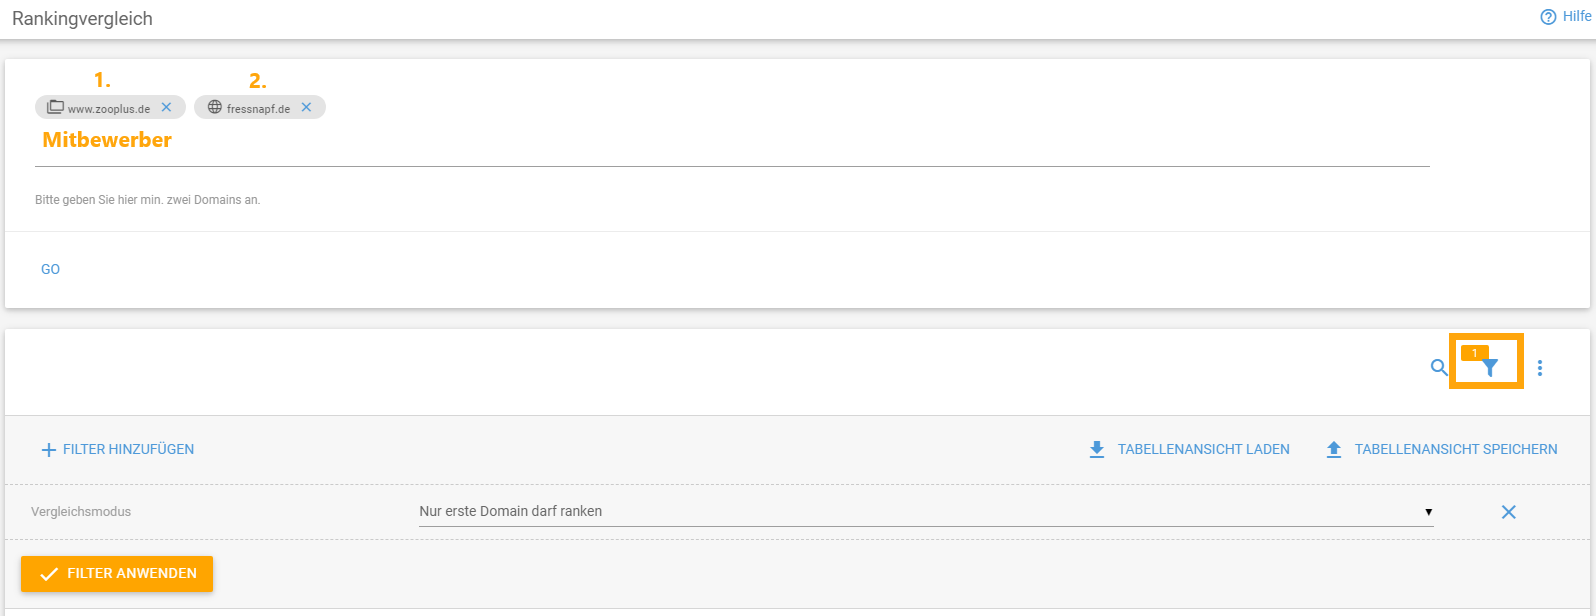Toggle the filter funnel icon
Image resolution: width=1596 pixels, height=616 pixels.
[1490, 368]
